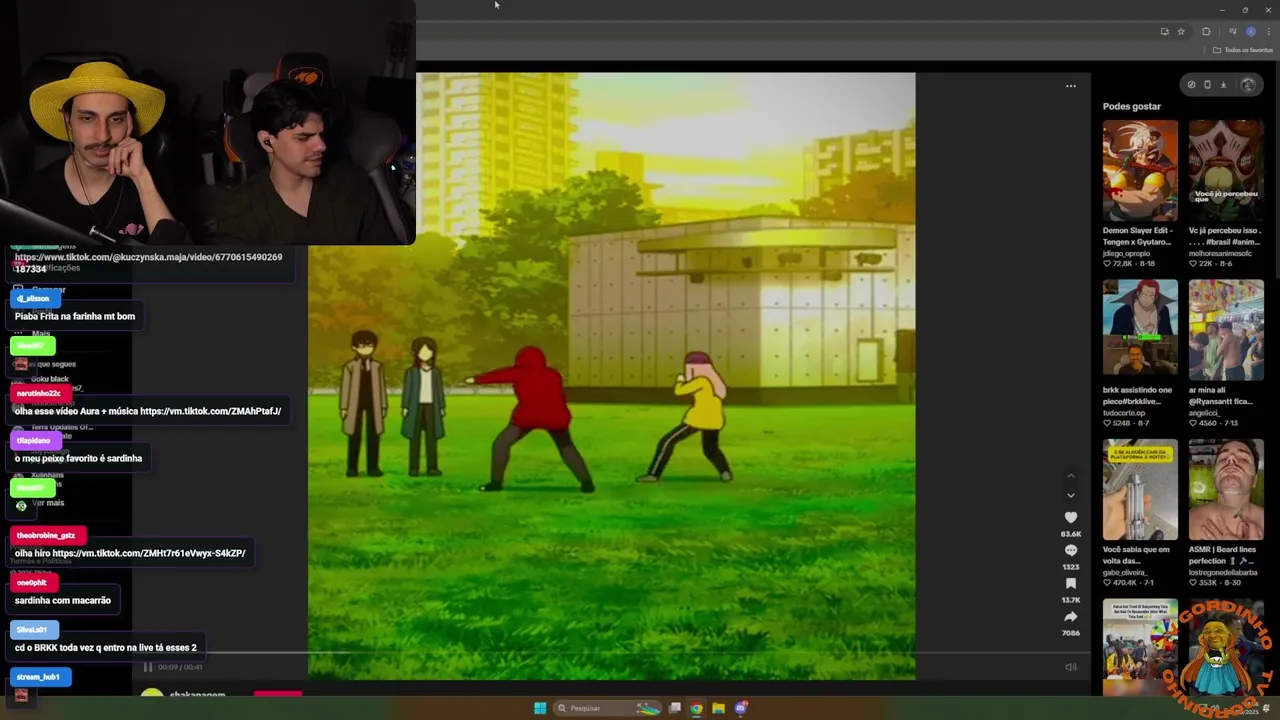Open the Chrome extensions puzzle icon
1280x720 pixels.
[x=1206, y=31]
